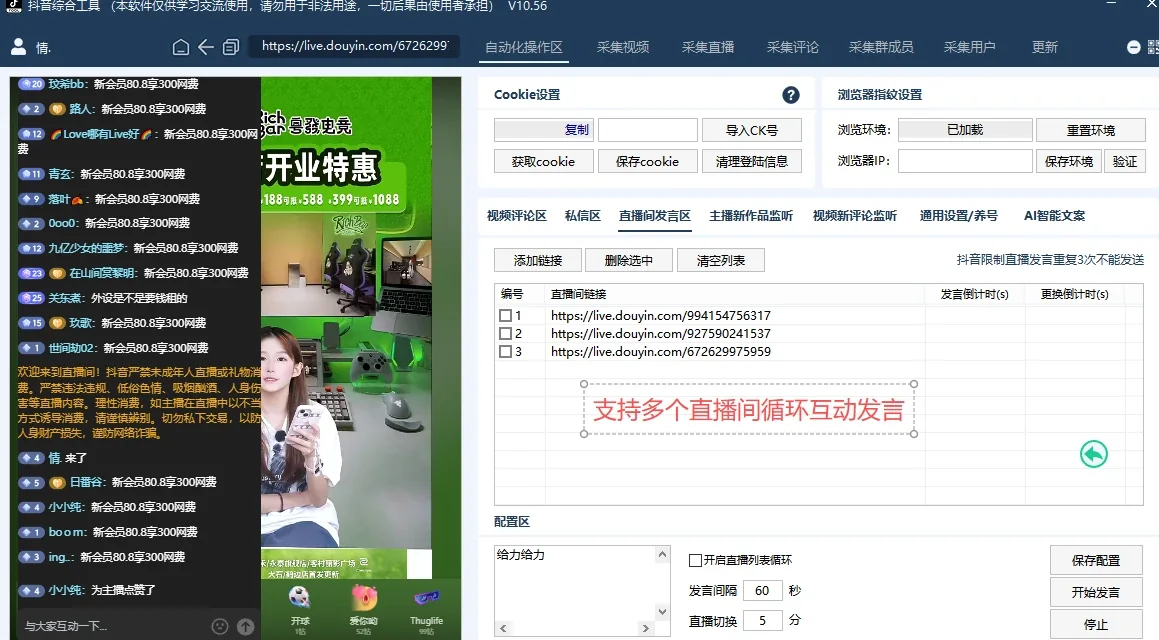Tick checkbox for link row 3

click(506, 352)
